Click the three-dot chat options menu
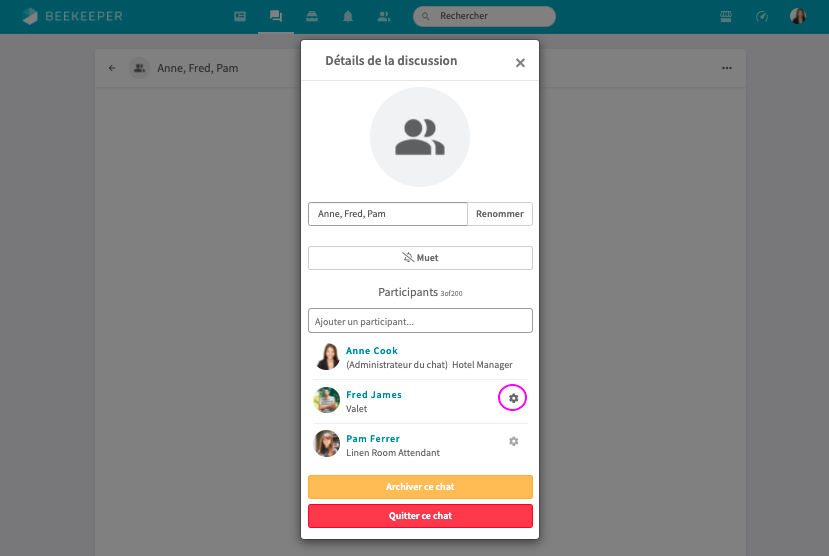 click(x=727, y=68)
